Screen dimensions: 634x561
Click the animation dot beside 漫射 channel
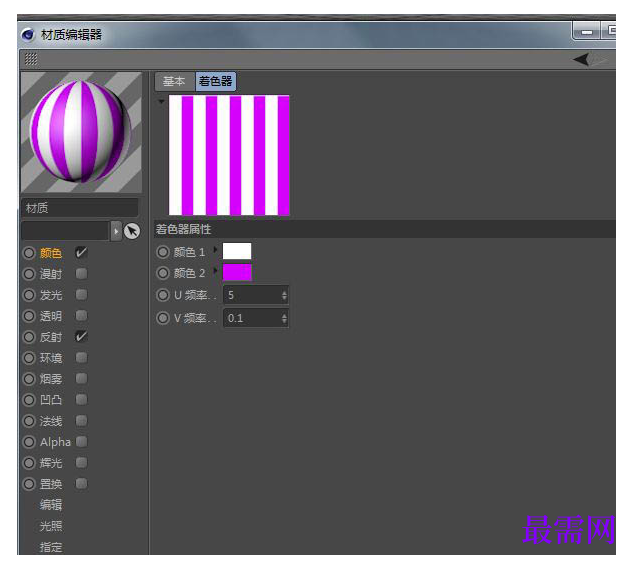pyautogui.click(x=29, y=274)
